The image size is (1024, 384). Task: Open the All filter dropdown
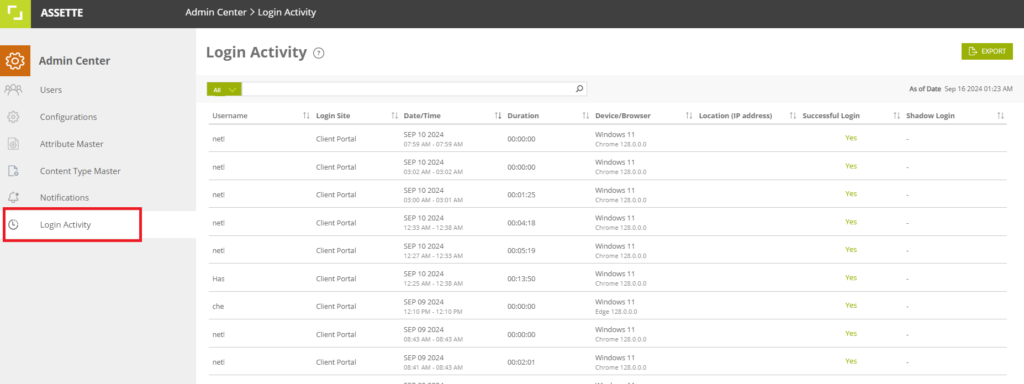pyautogui.click(x=225, y=89)
